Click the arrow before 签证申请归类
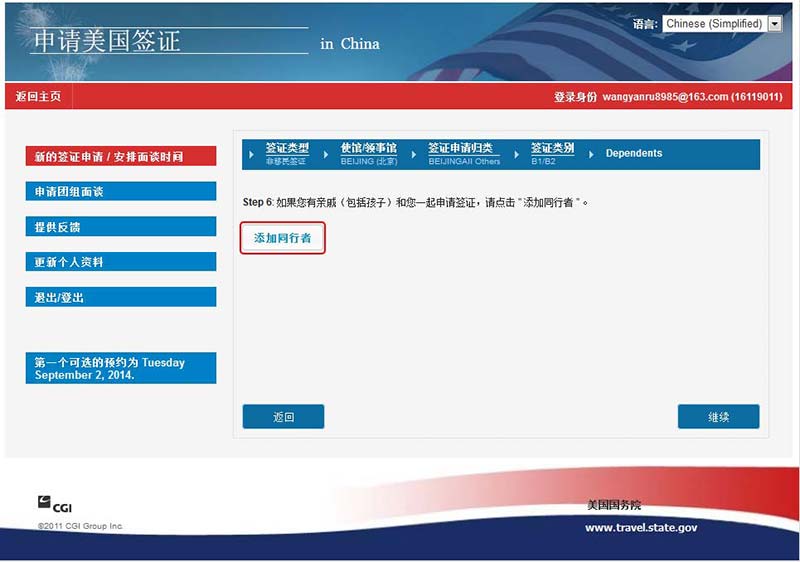Image resolution: width=800 pixels, height=562 pixels. coord(413,154)
